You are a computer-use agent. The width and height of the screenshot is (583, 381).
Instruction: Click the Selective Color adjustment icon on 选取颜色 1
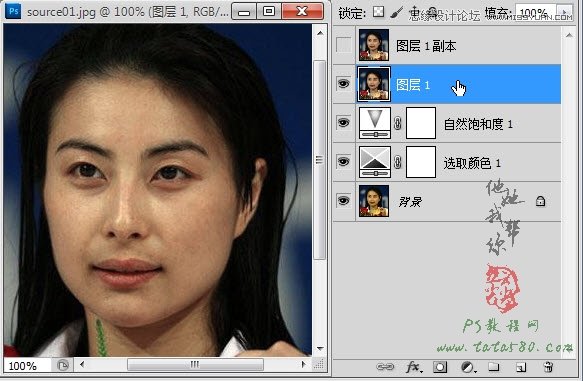pyautogui.click(x=375, y=162)
